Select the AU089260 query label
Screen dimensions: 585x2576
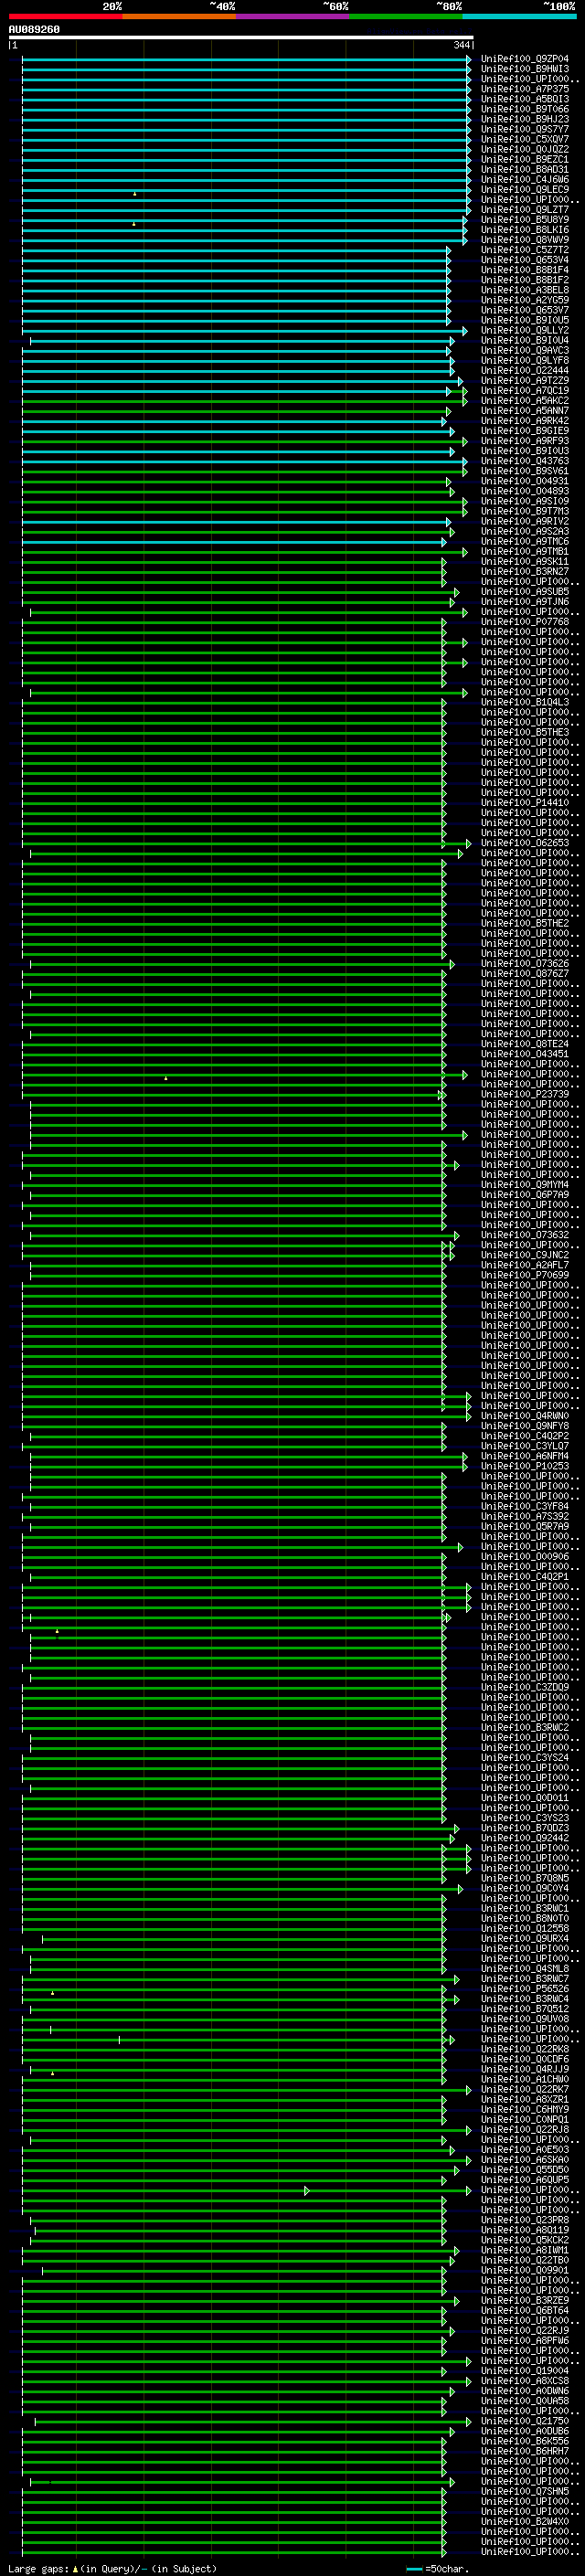point(34,29)
